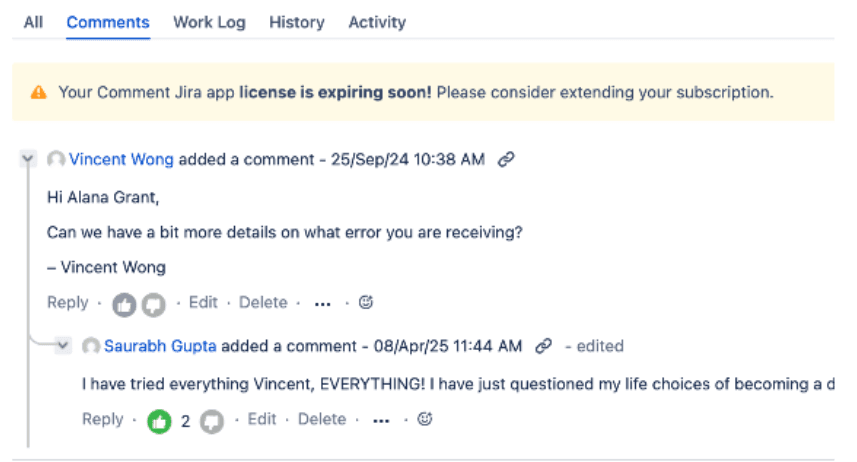Add emoji reaction to Saurabh Gupta's comment
The image size is (857, 462).
425,420
